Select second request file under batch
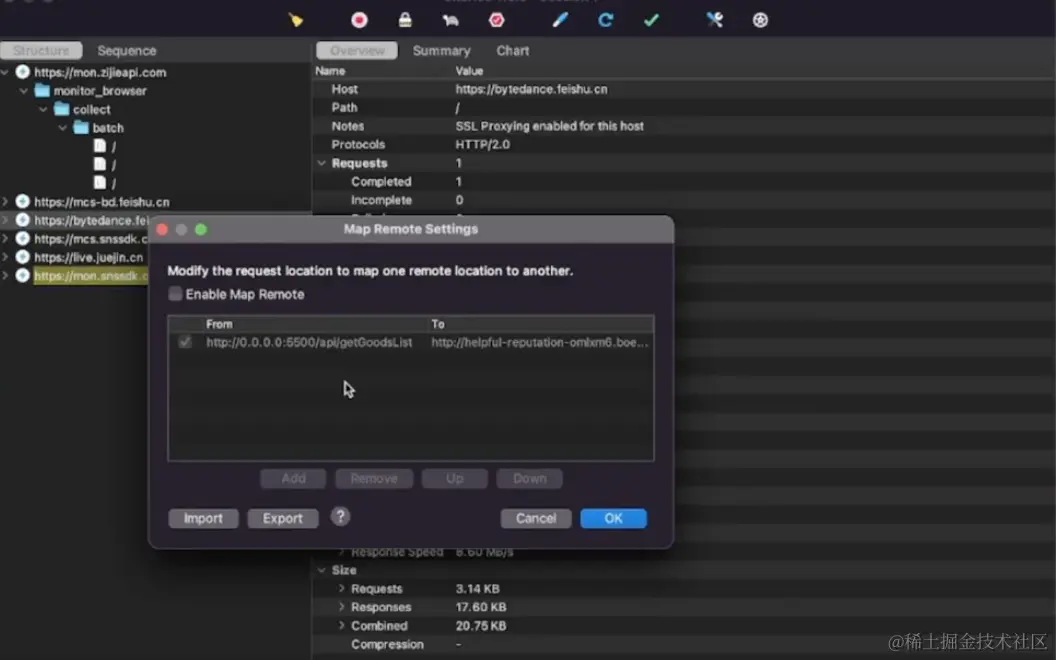Viewport: 1056px width, 660px height. pos(100,164)
